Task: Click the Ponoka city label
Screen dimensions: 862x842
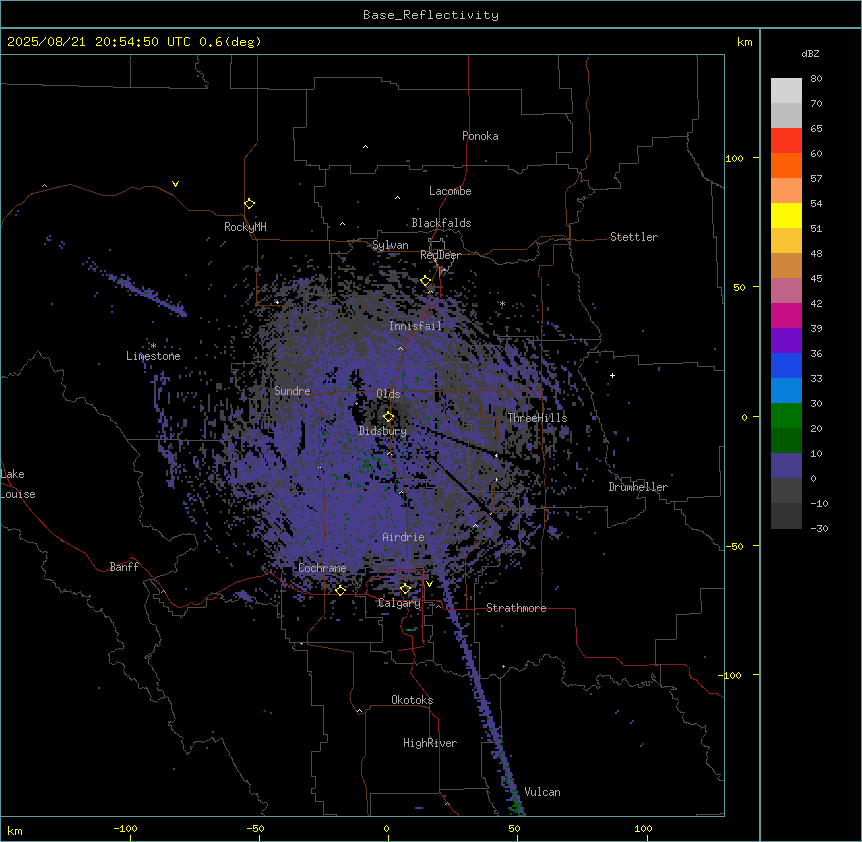Action: click(x=480, y=136)
